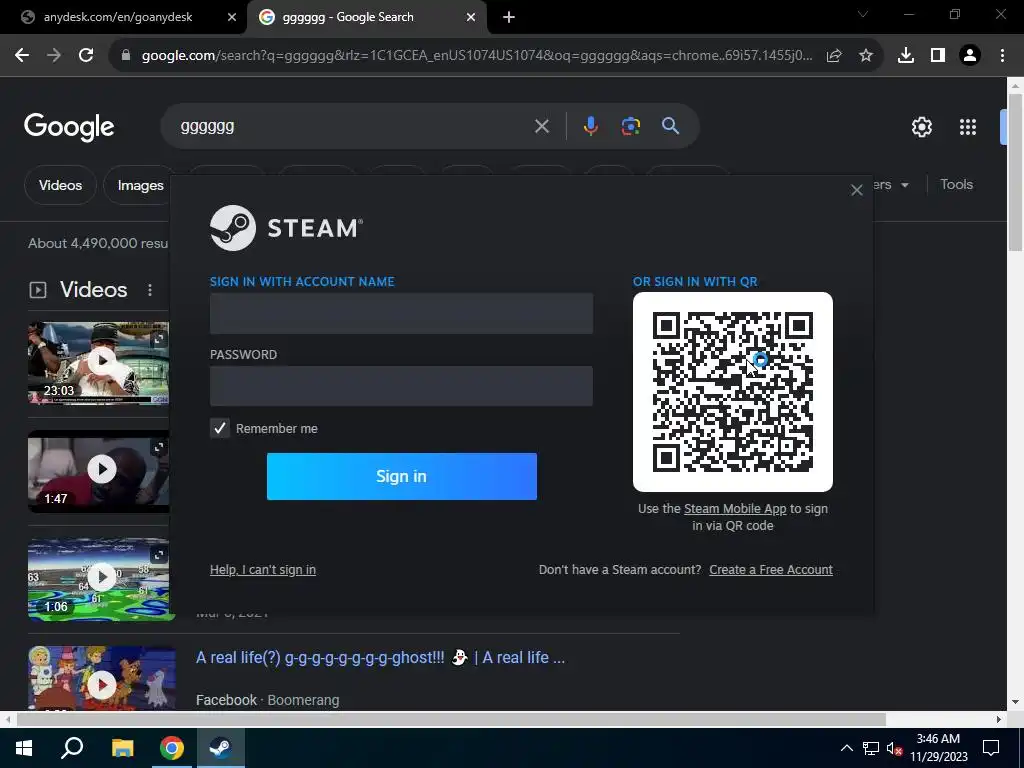Click the browser forward arrow
This screenshot has width=1024, height=768.
pyautogui.click(x=54, y=56)
